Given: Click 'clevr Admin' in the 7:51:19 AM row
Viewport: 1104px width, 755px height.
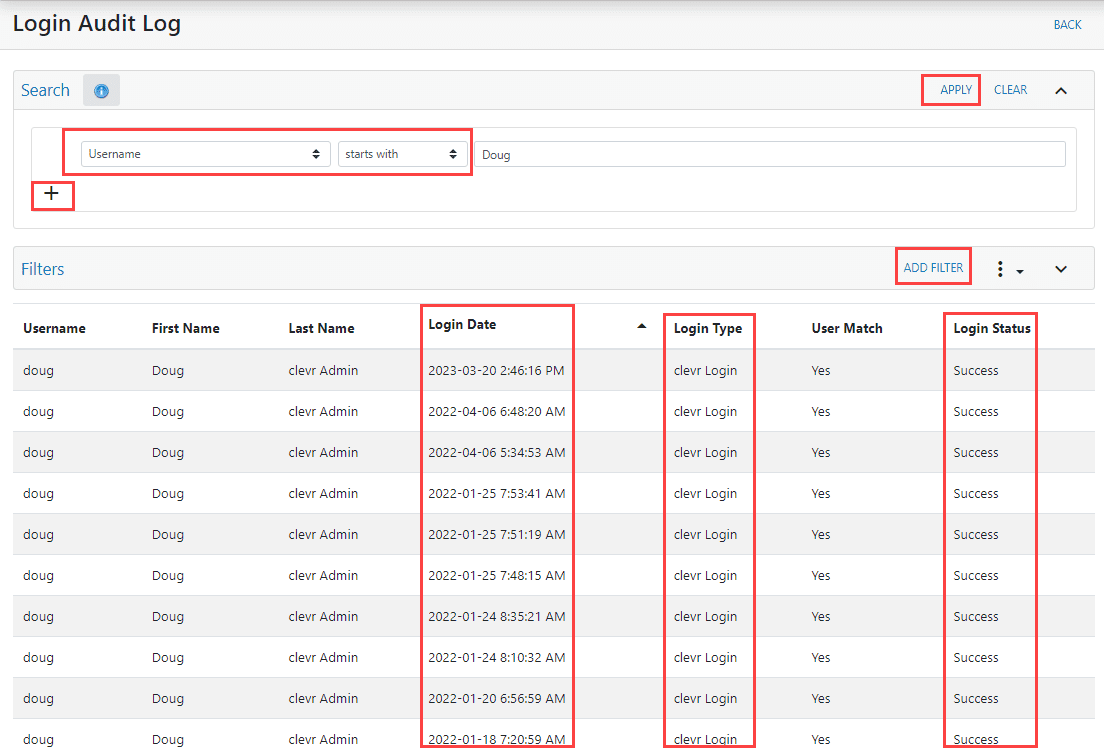Looking at the screenshot, I should coord(323,535).
